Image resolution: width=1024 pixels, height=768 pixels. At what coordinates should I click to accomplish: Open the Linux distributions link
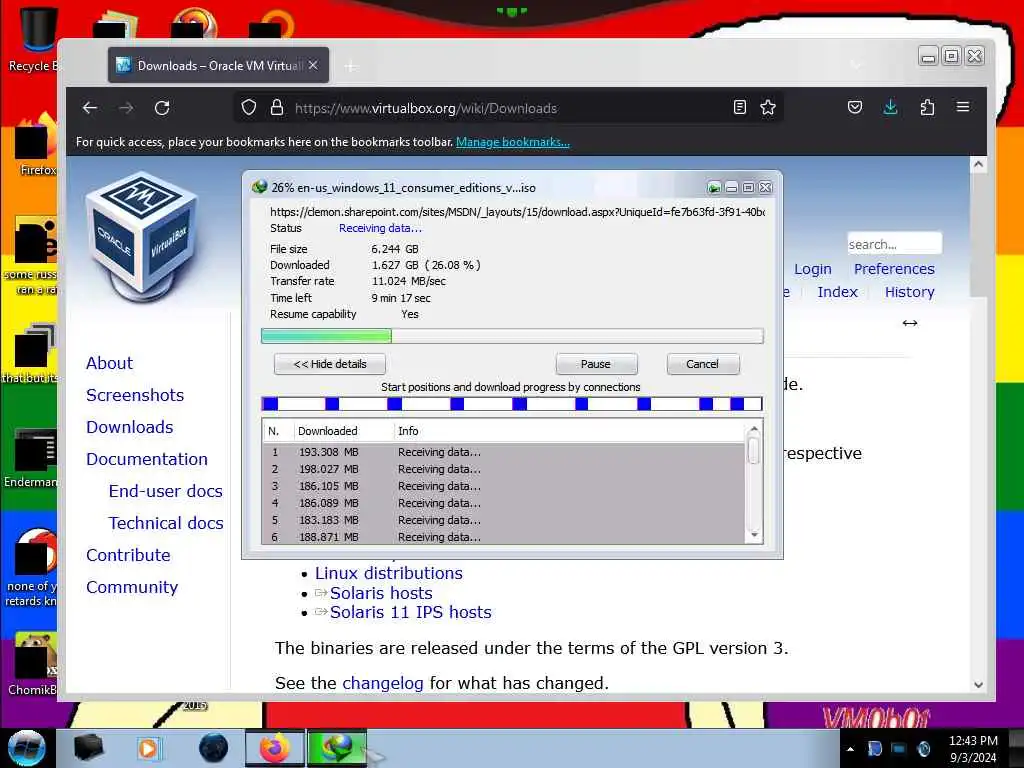(x=389, y=573)
